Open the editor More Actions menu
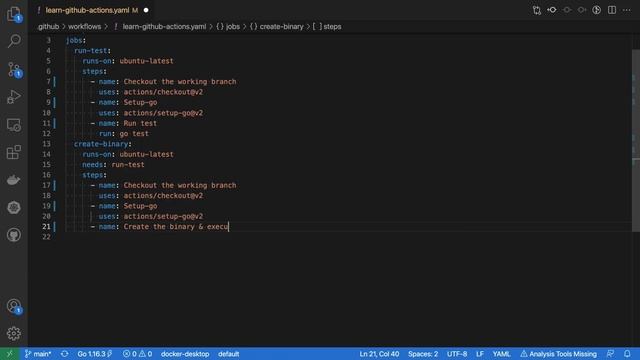This screenshot has height=360, width=640. [627, 10]
